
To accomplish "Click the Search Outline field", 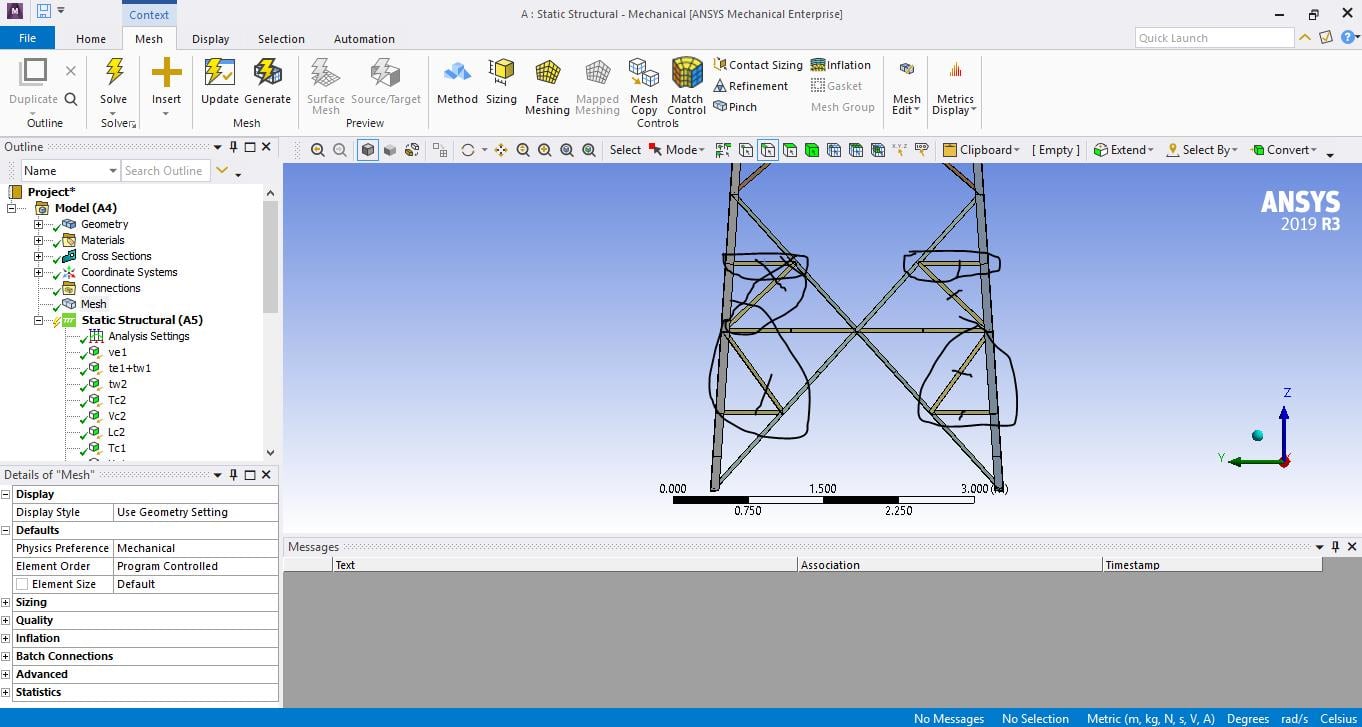I will [x=166, y=171].
